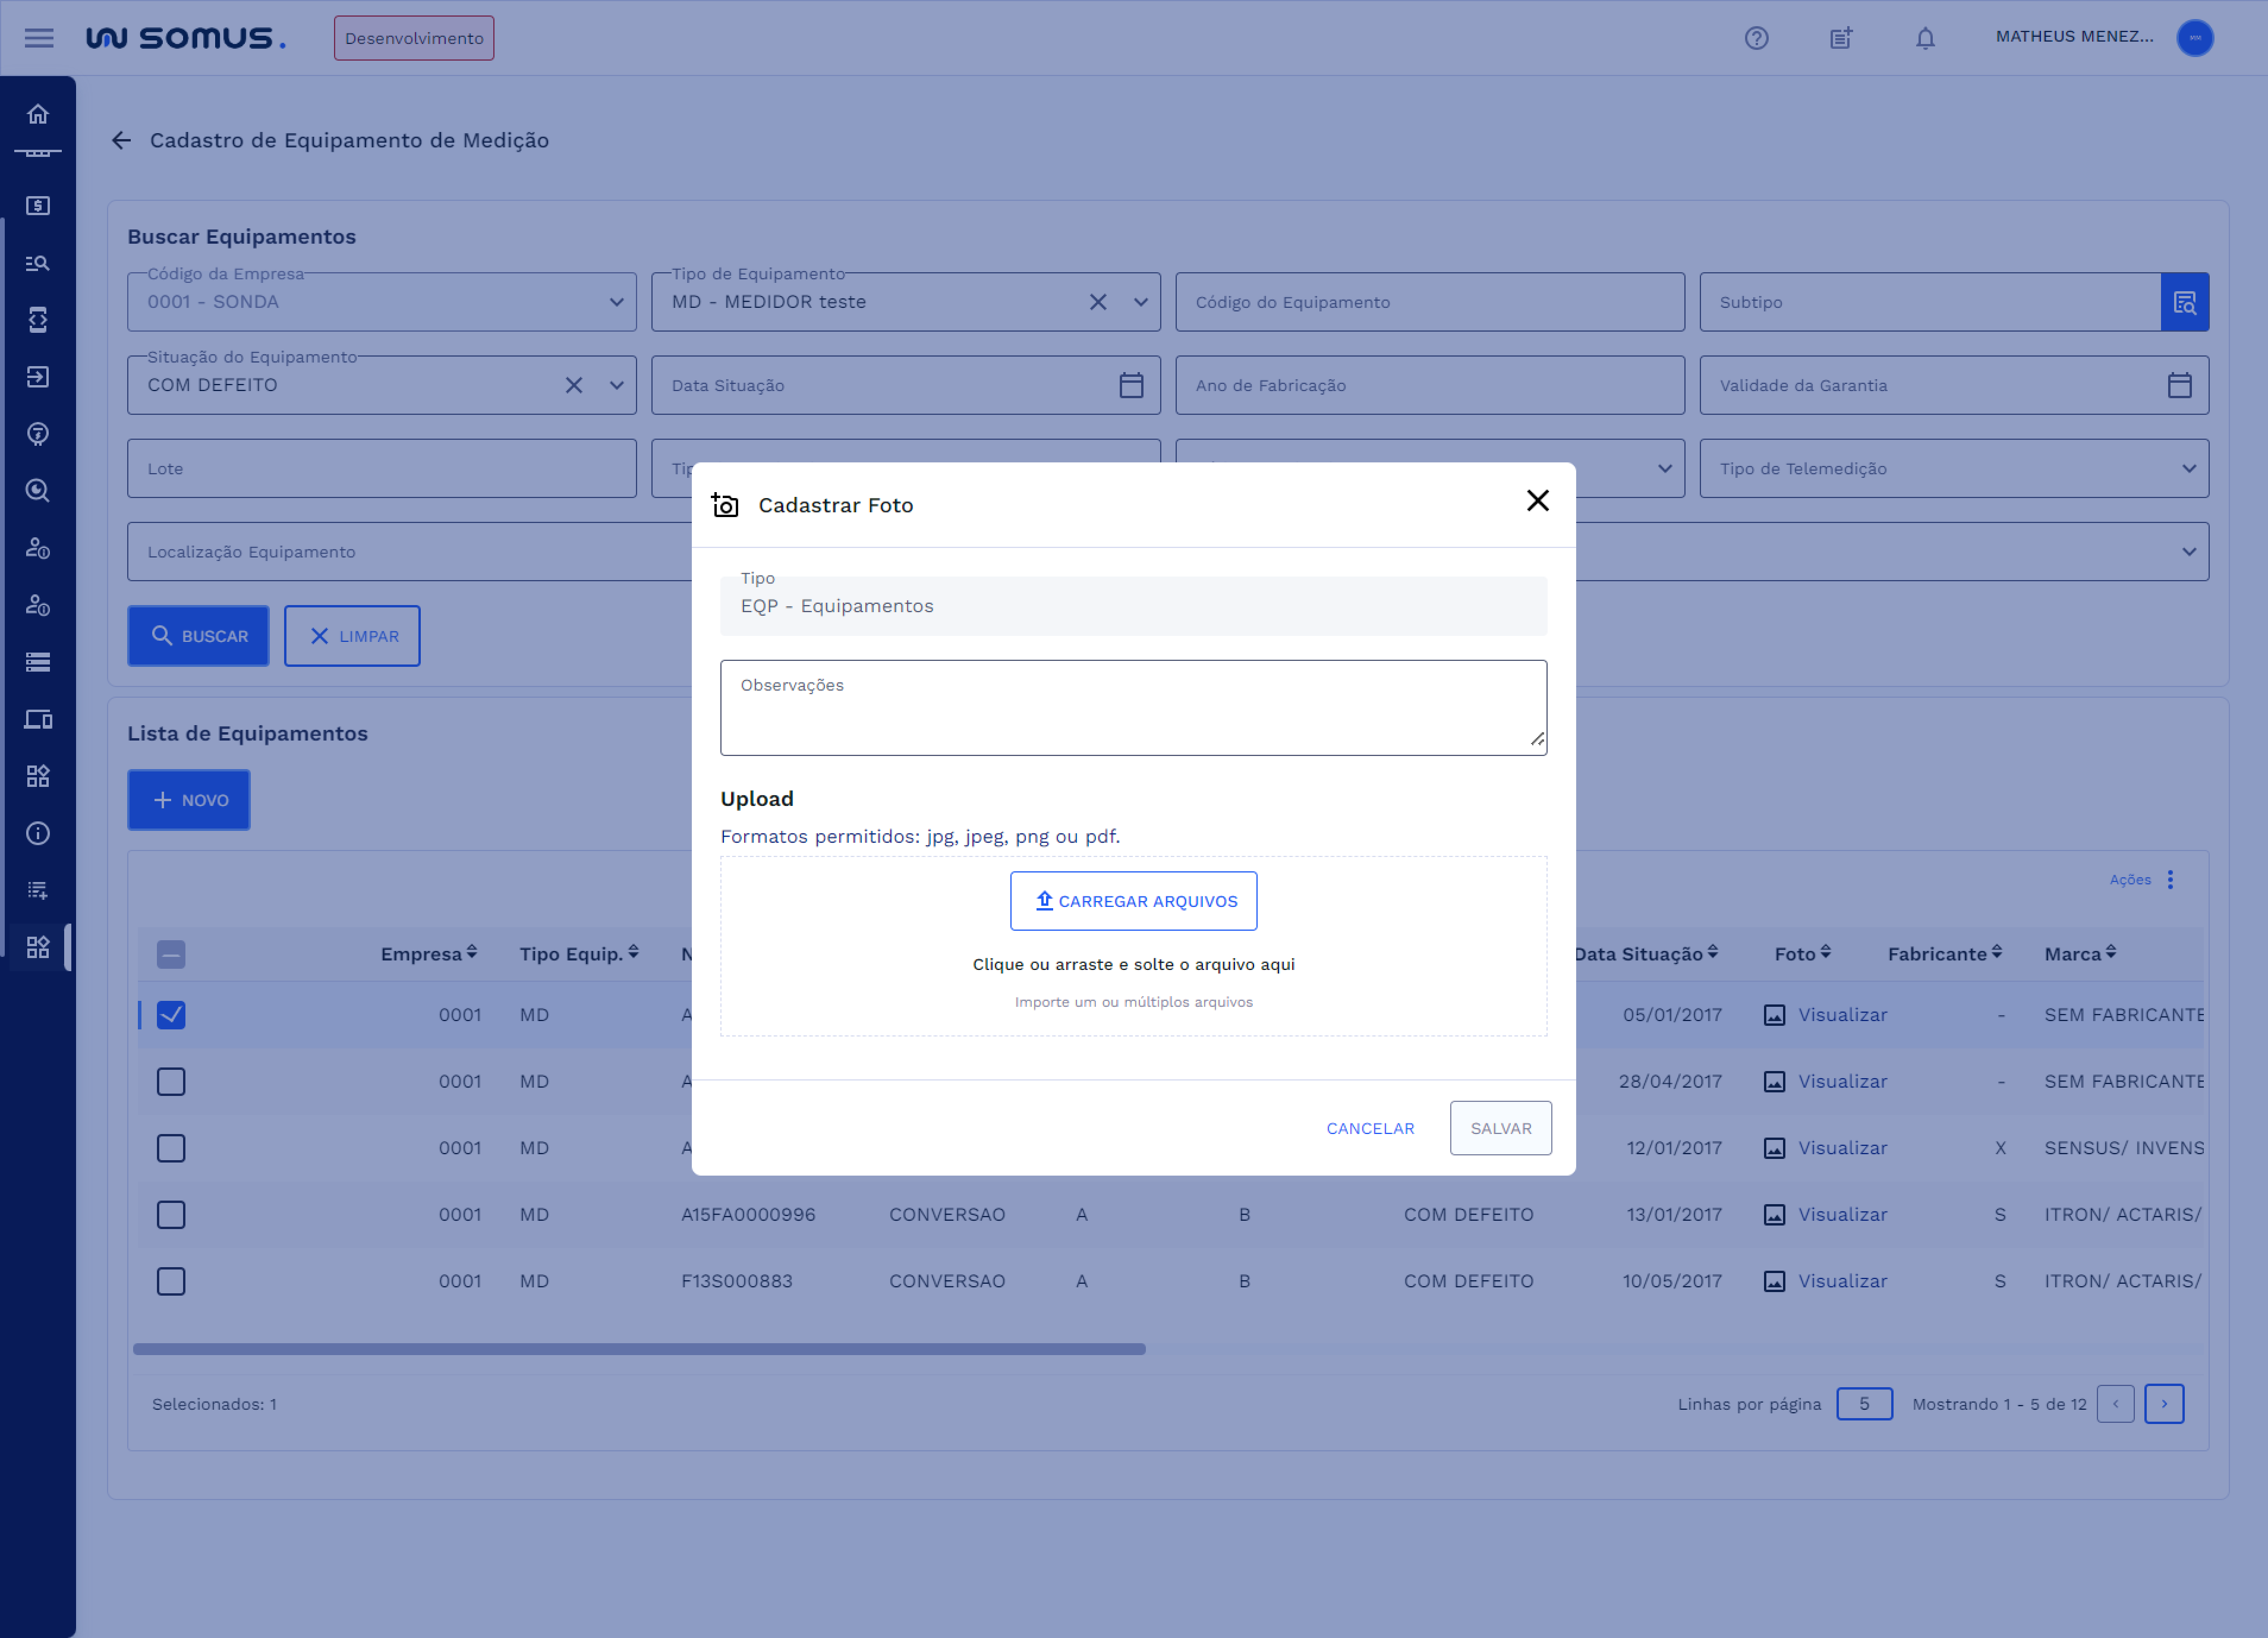Click the CANCELAR button

coord(1370,1128)
